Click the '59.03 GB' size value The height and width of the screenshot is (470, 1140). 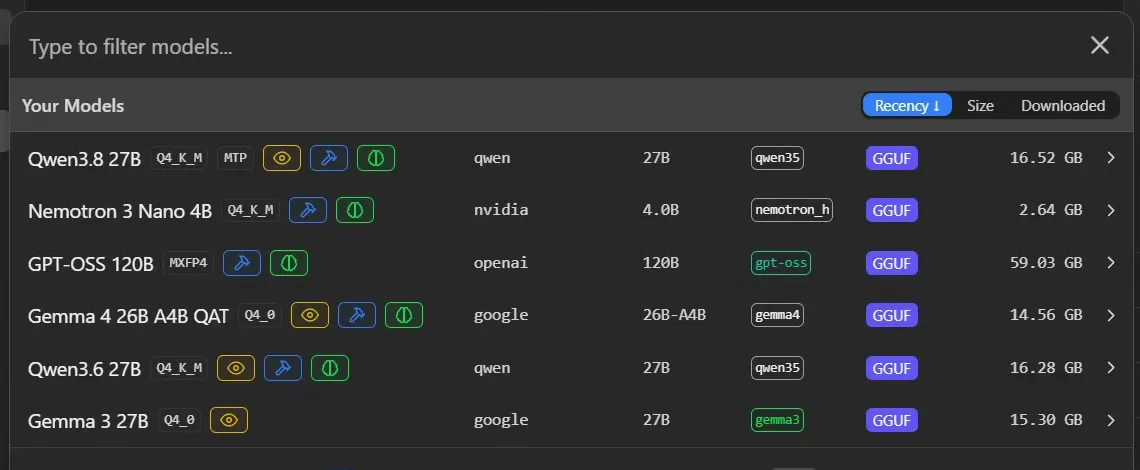(1046, 263)
